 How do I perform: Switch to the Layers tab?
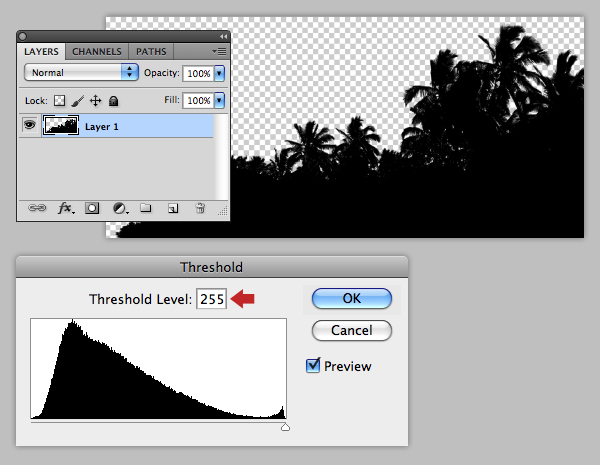(41, 52)
